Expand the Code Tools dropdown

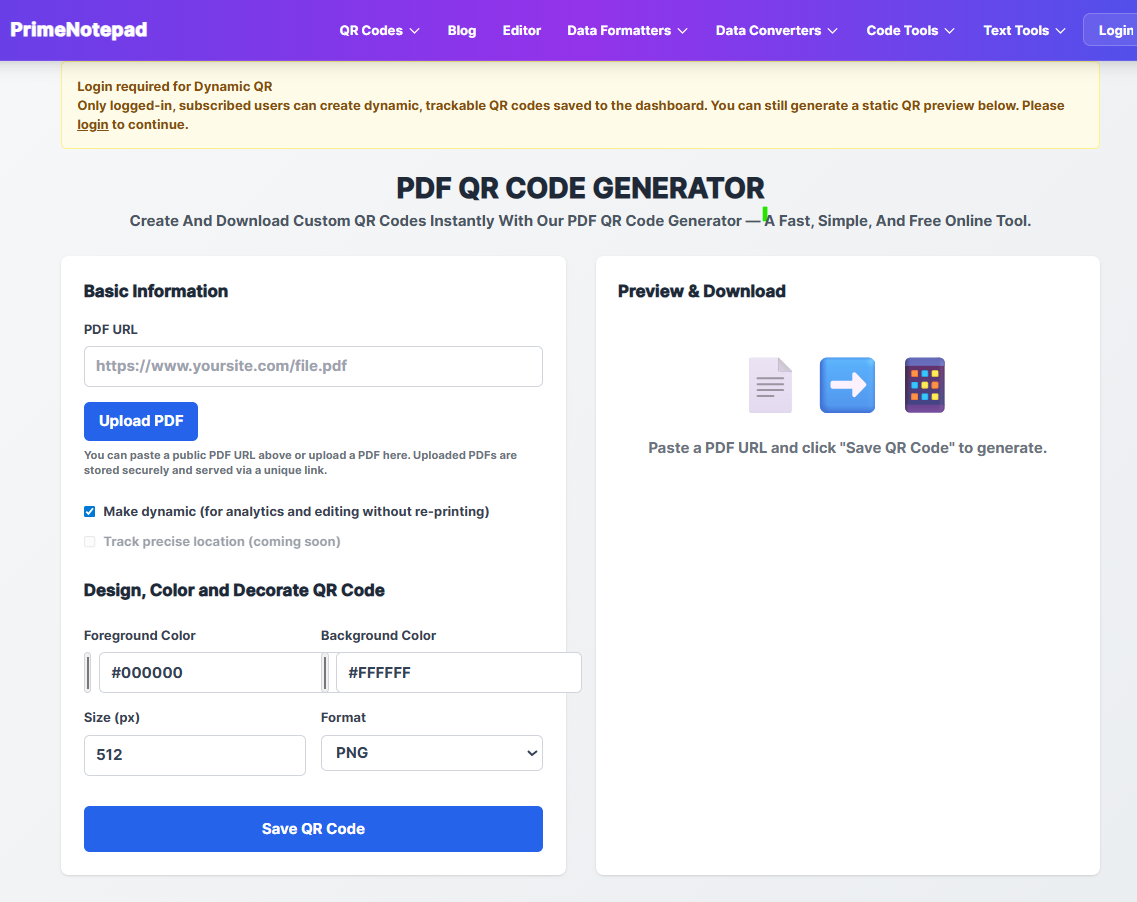pyautogui.click(x=909, y=30)
